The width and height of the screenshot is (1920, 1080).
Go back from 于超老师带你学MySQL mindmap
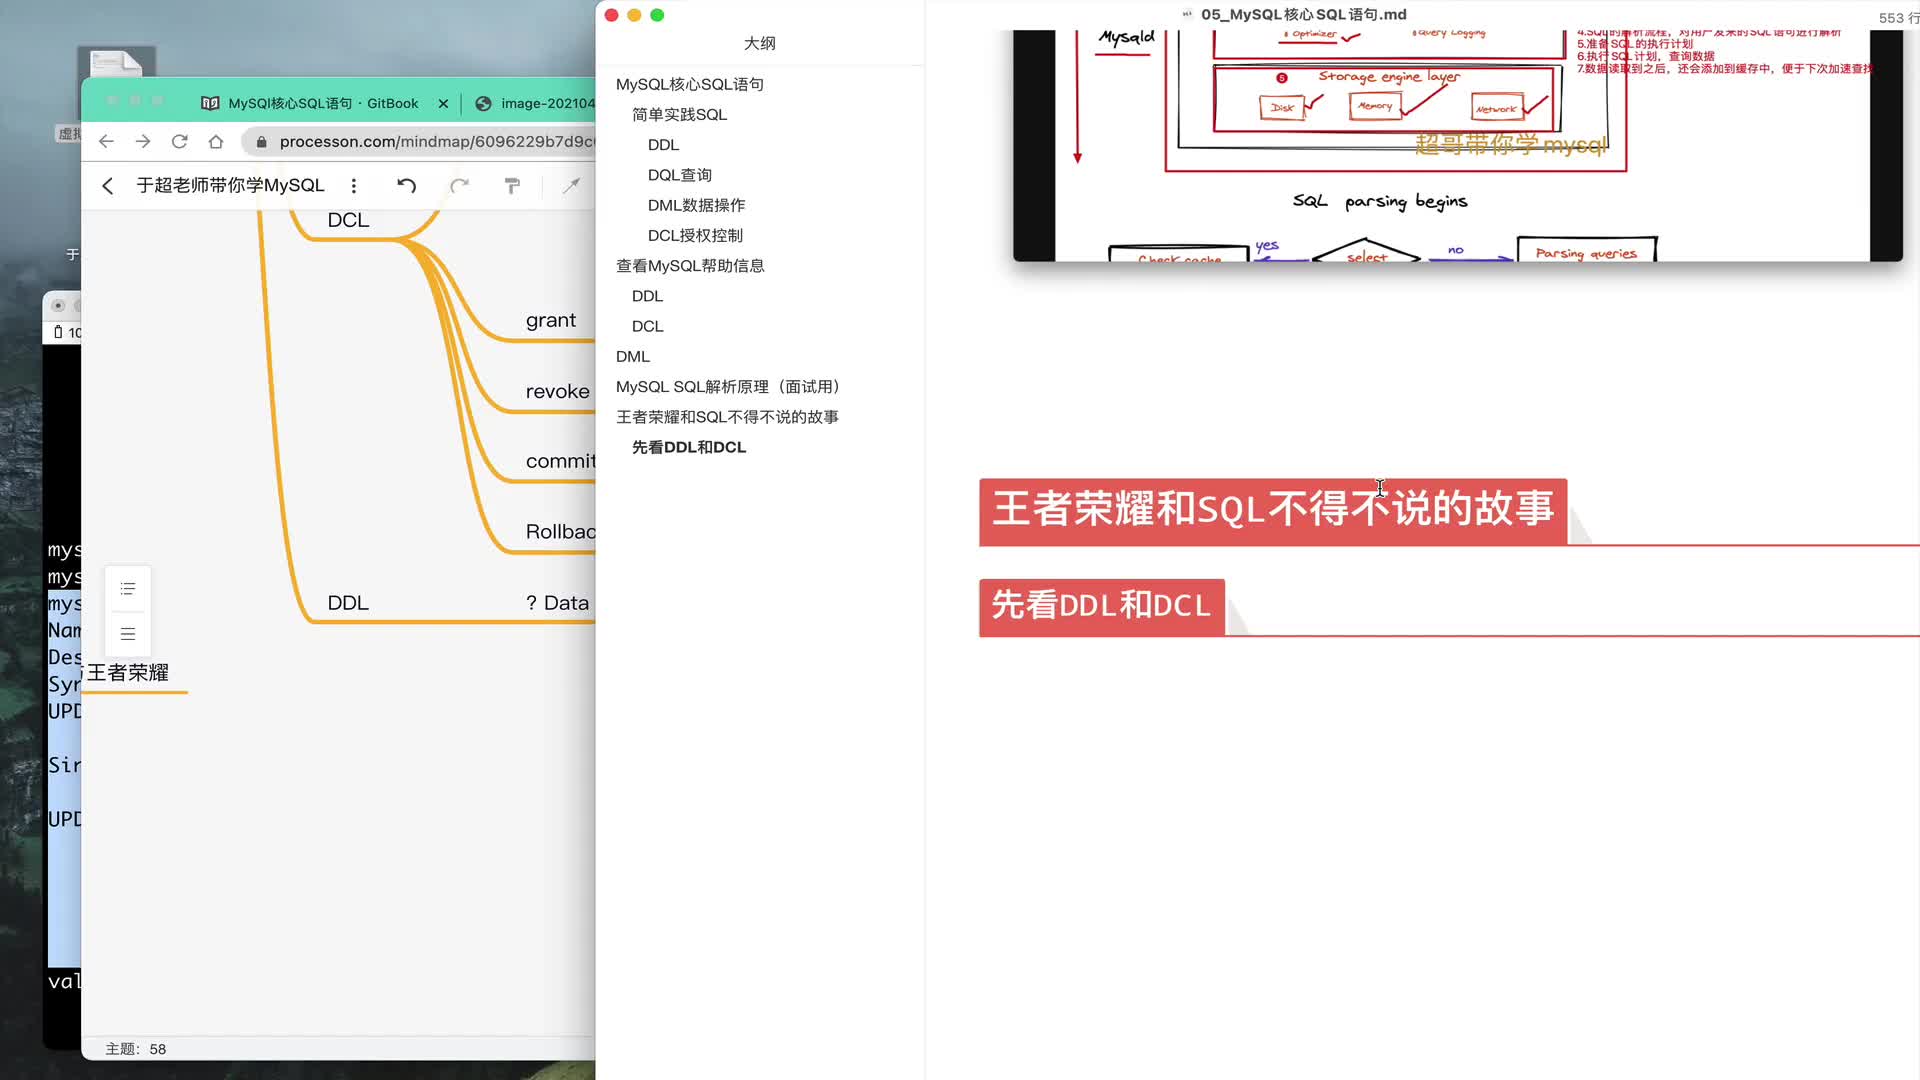pyautogui.click(x=108, y=185)
